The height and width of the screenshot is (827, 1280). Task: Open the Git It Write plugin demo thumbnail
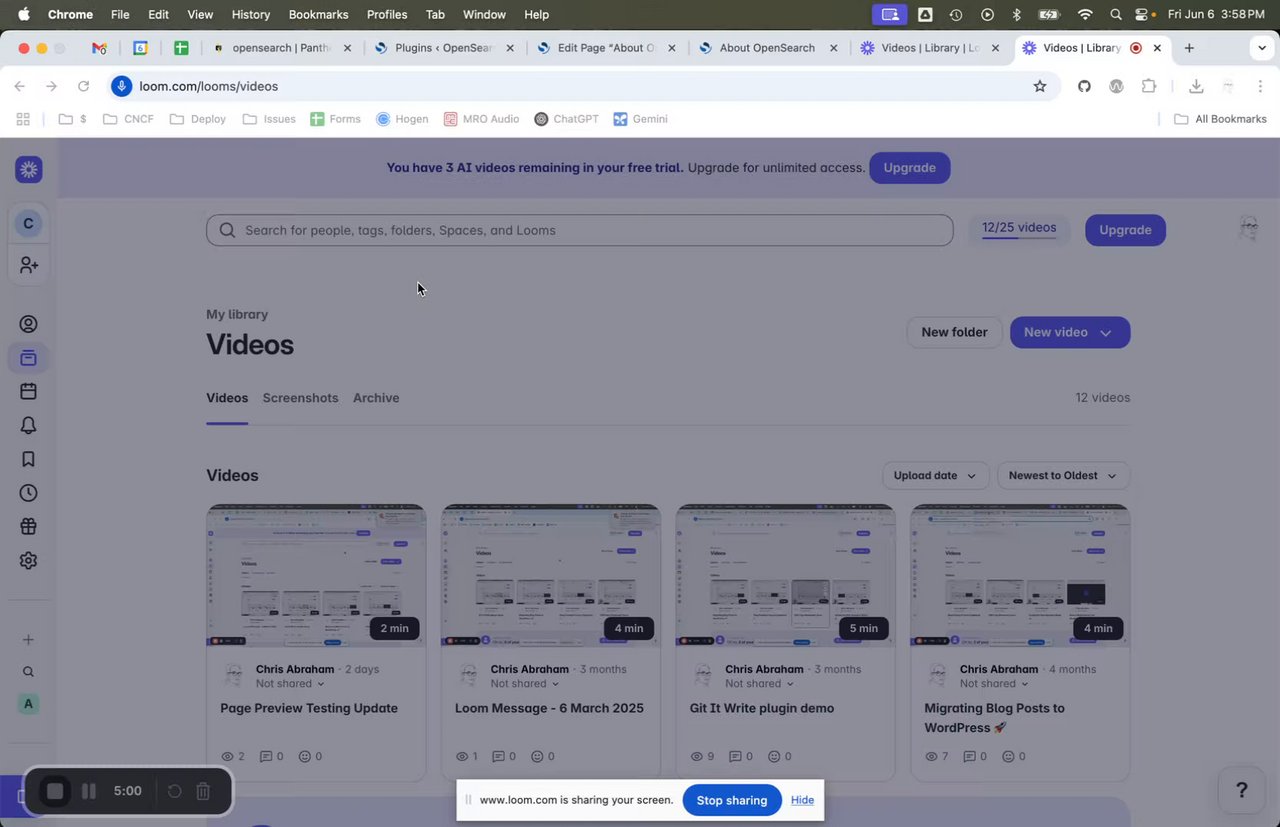785,575
